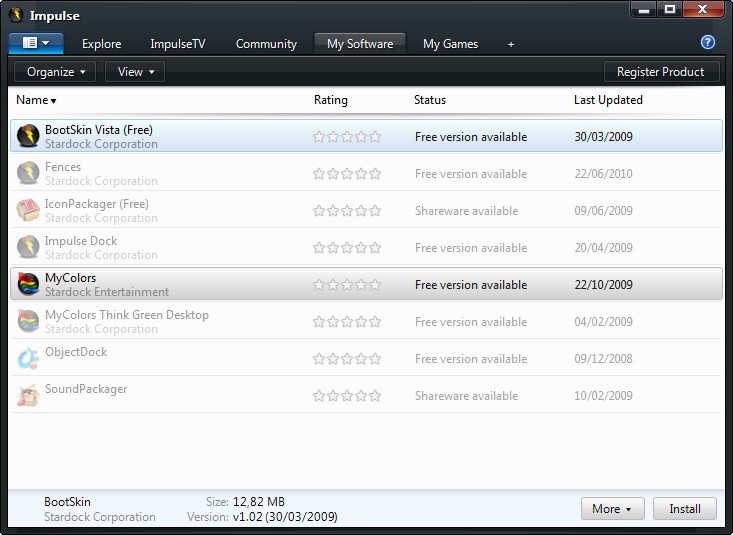This screenshot has height=535, width=733.
Task: Open the Impulse main menu dropdown
Action: pyautogui.click(x=36, y=43)
